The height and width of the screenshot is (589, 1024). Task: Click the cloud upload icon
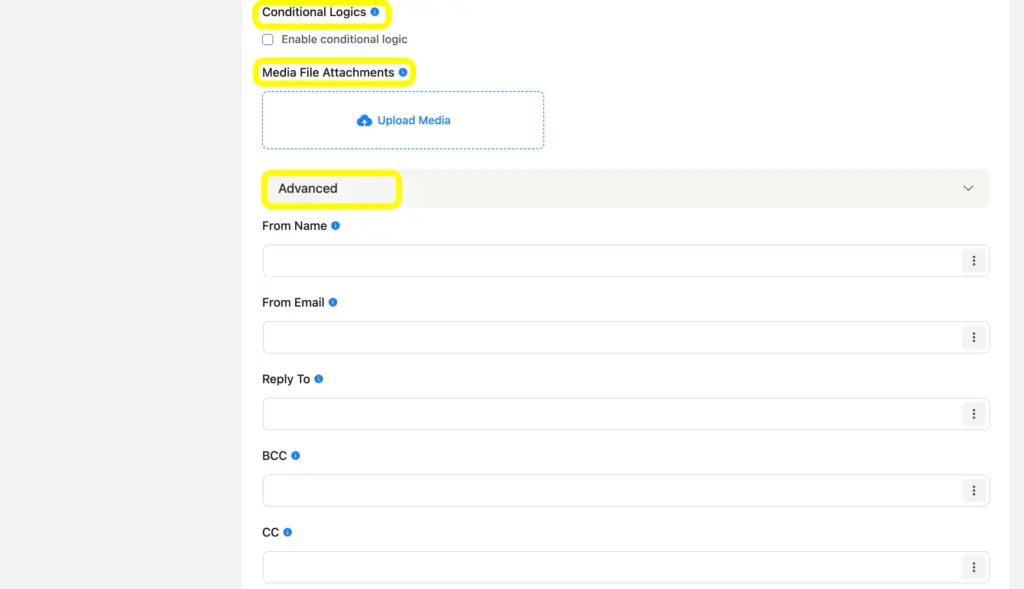364,120
